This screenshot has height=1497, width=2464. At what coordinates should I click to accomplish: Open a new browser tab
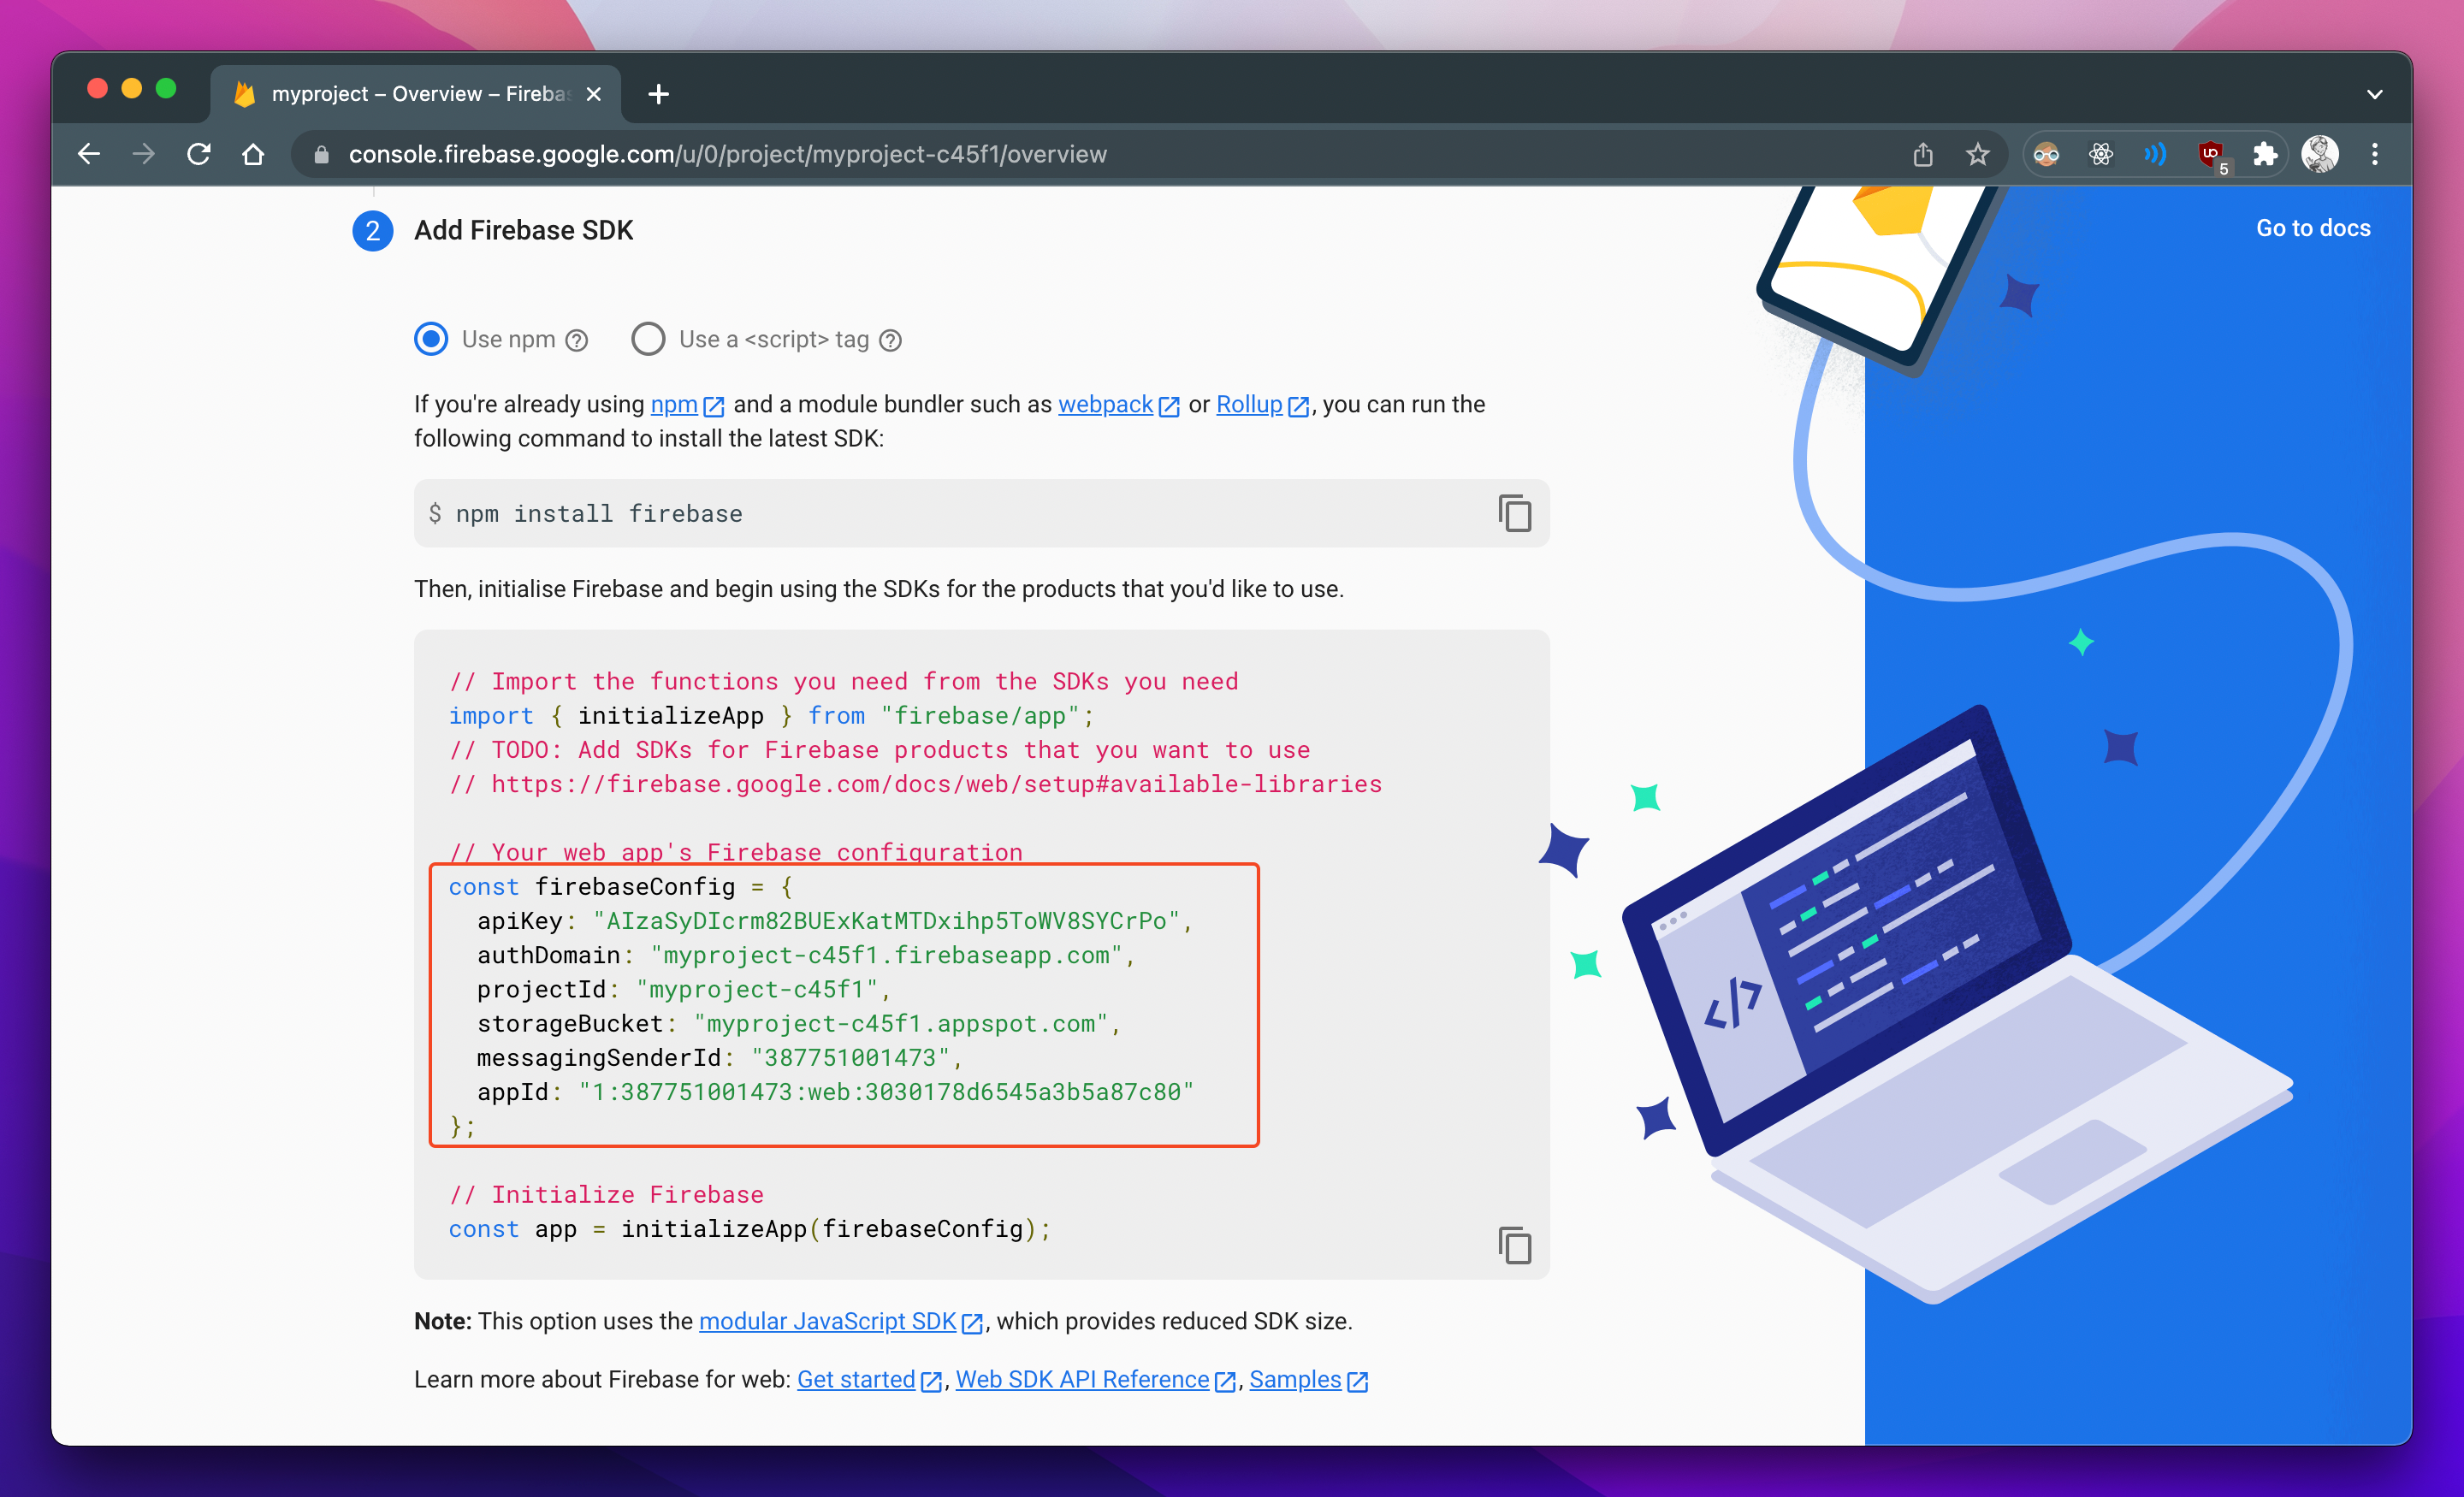[x=658, y=94]
